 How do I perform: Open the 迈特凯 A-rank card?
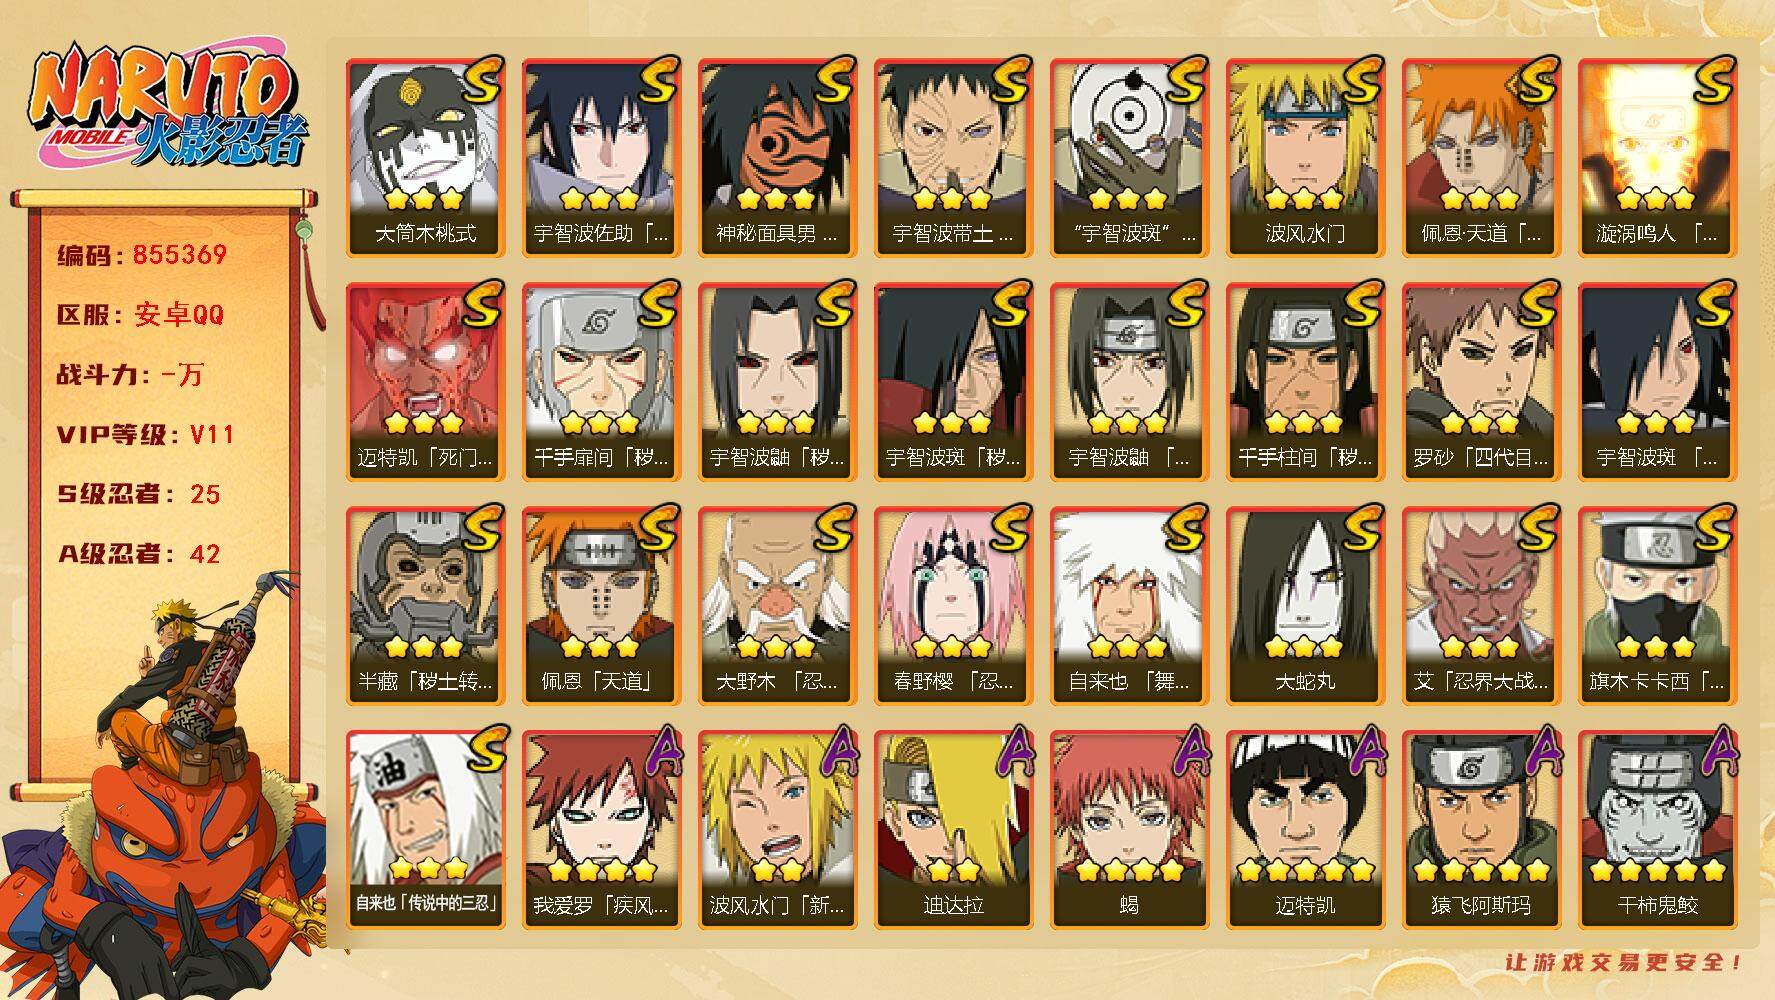pos(1305,829)
